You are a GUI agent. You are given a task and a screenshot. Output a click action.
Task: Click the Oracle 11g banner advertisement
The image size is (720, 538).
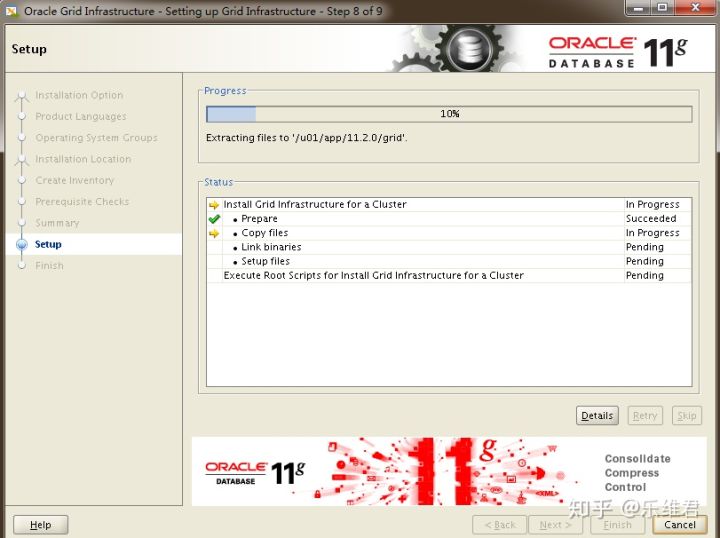click(449, 471)
